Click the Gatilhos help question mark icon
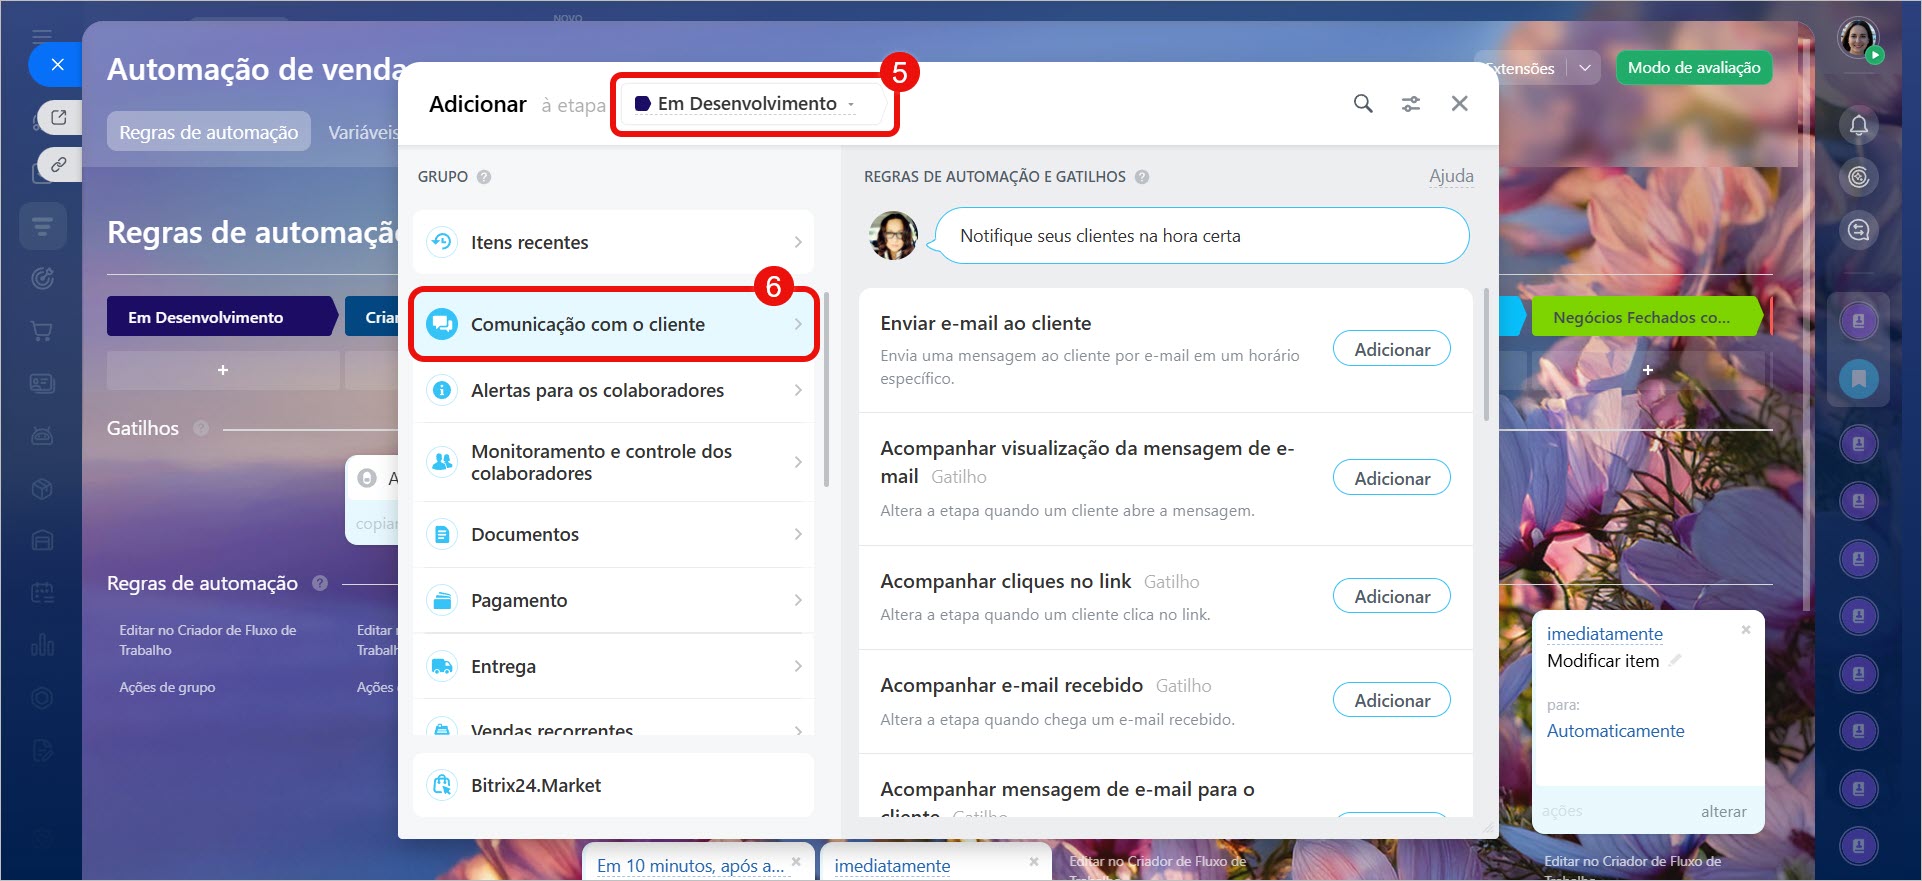Viewport: 1922px width, 881px height. click(201, 428)
